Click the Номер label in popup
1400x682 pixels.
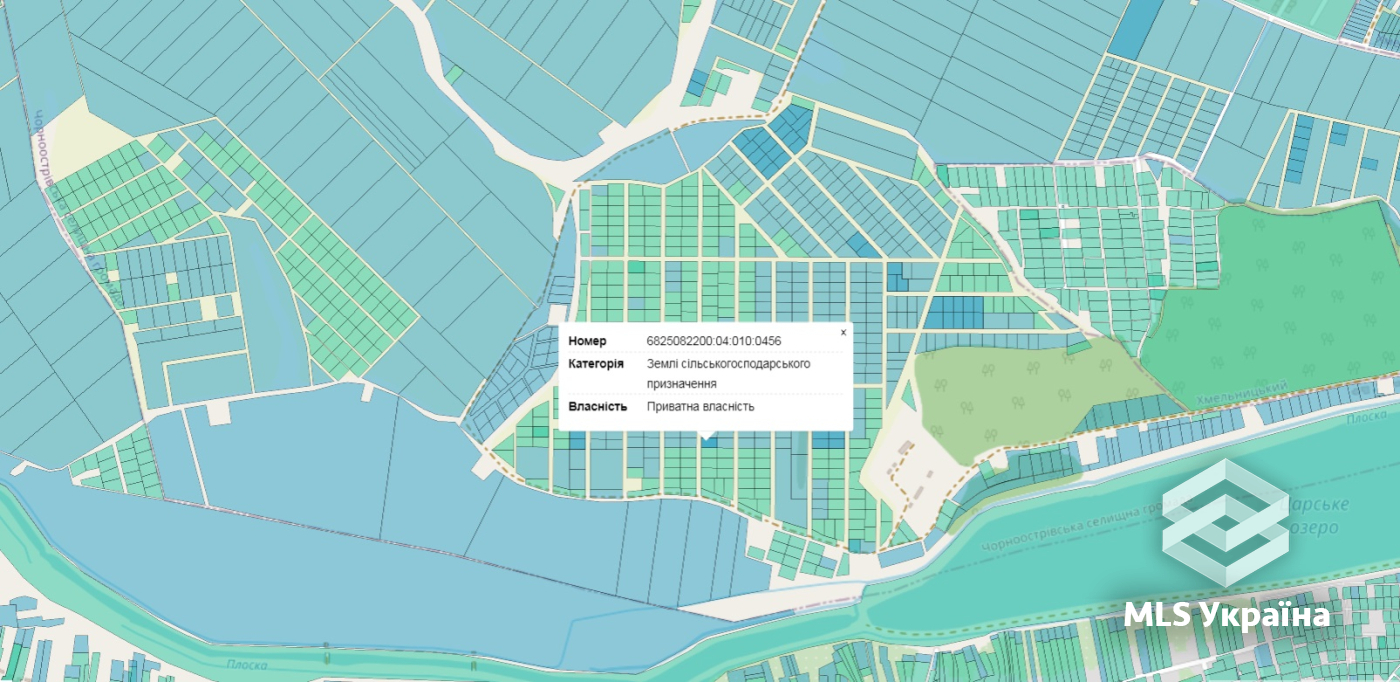[587, 341]
